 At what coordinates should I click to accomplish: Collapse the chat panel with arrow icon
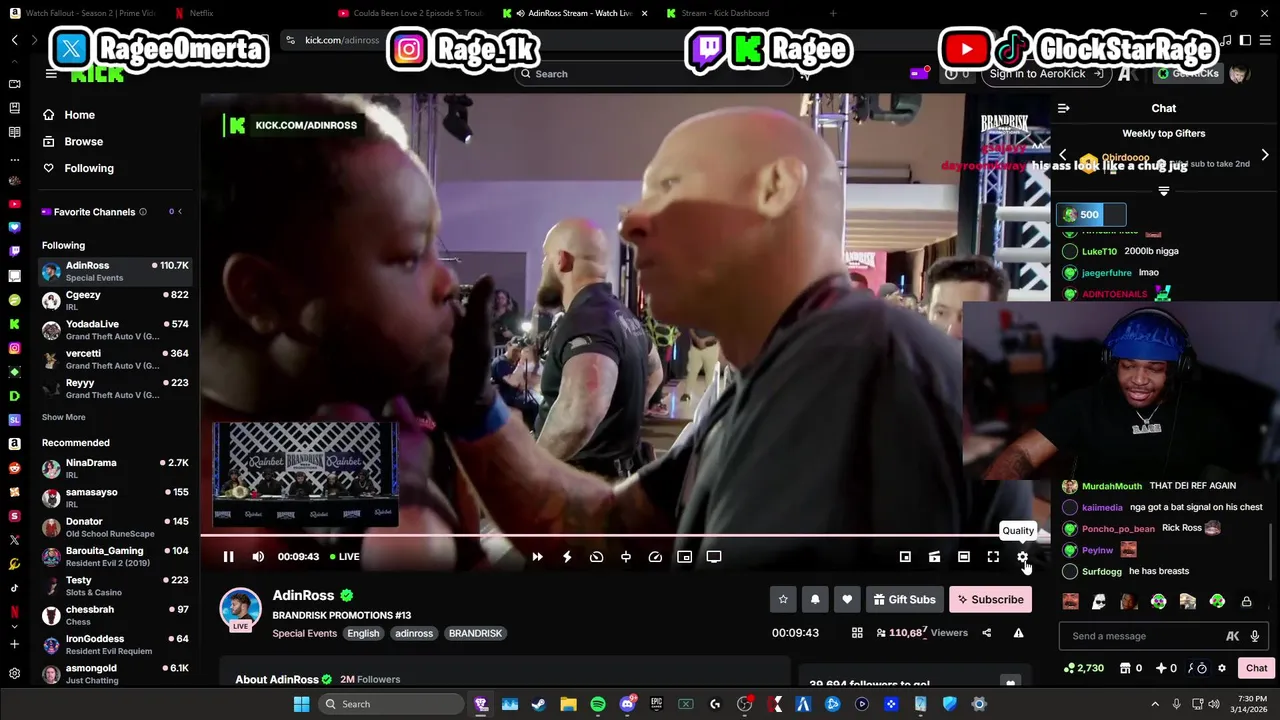[x=1064, y=108]
